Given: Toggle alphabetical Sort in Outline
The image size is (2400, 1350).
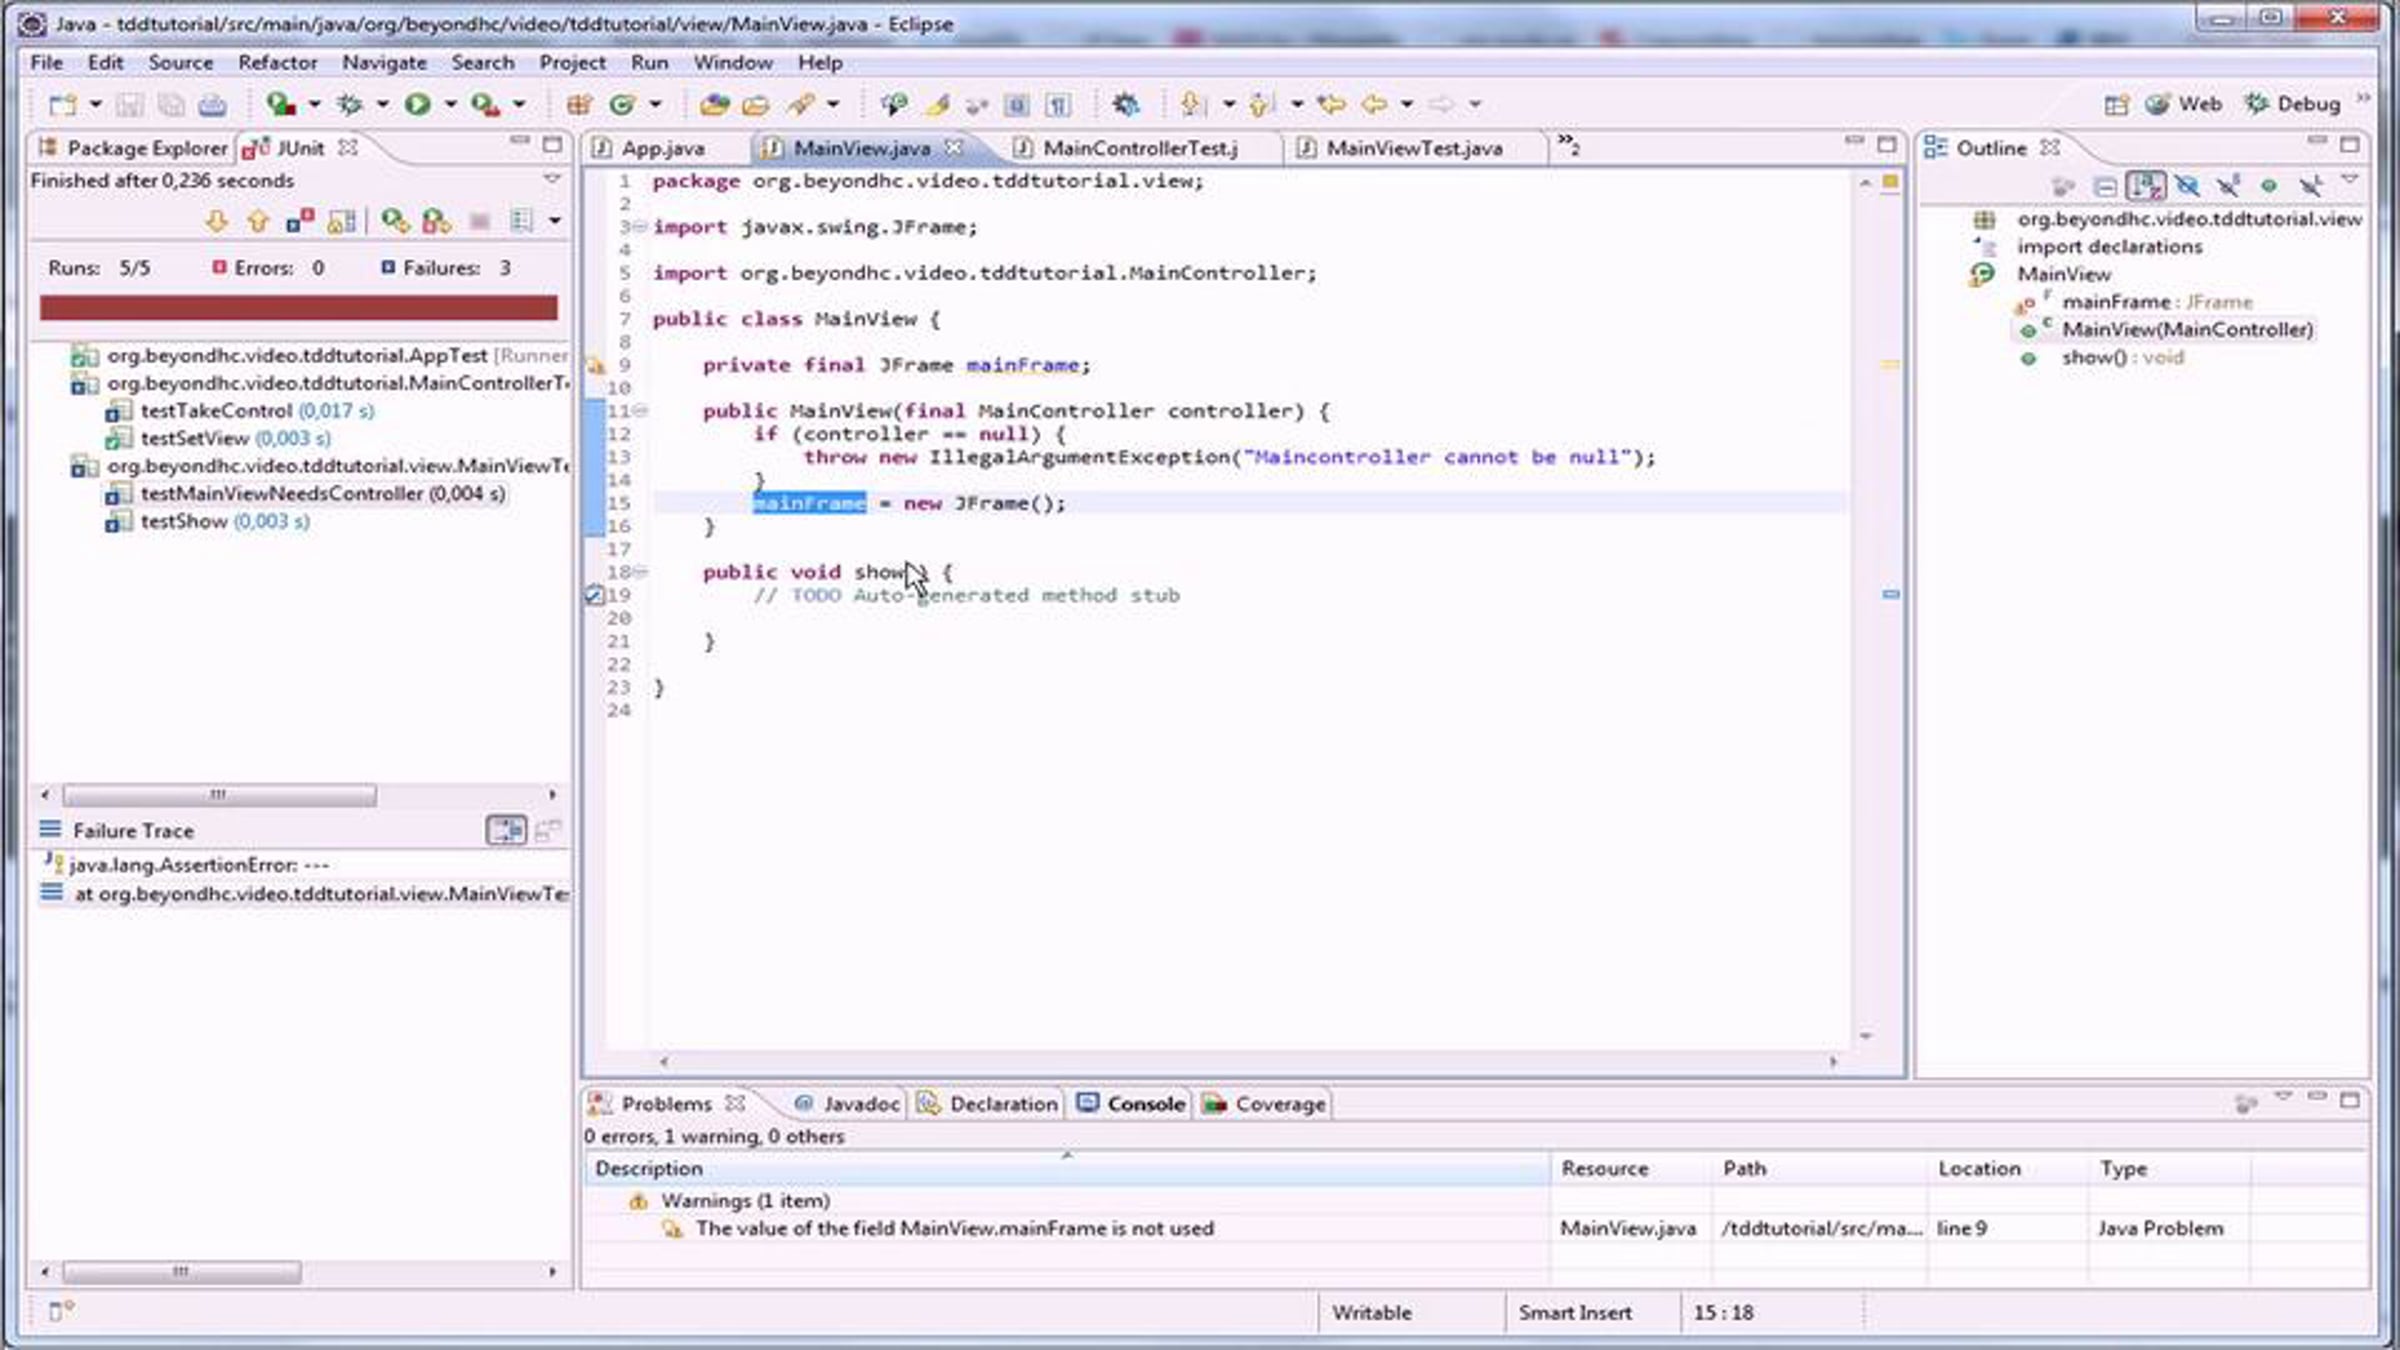Looking at the screenshot, I should (2146, 186).
